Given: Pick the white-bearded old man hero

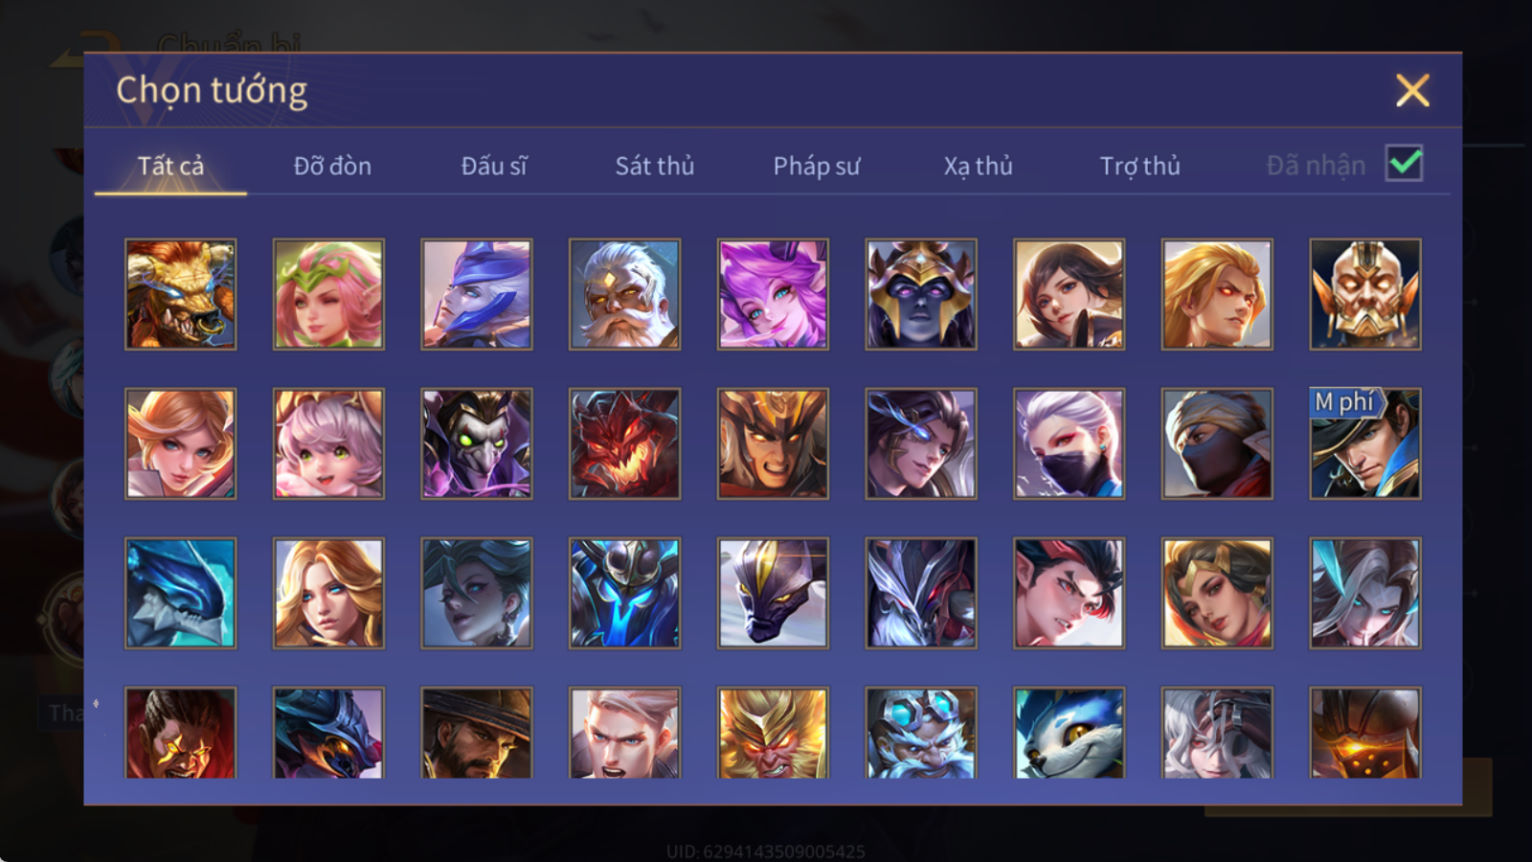Looking at the screenshot, I should 625,294.
